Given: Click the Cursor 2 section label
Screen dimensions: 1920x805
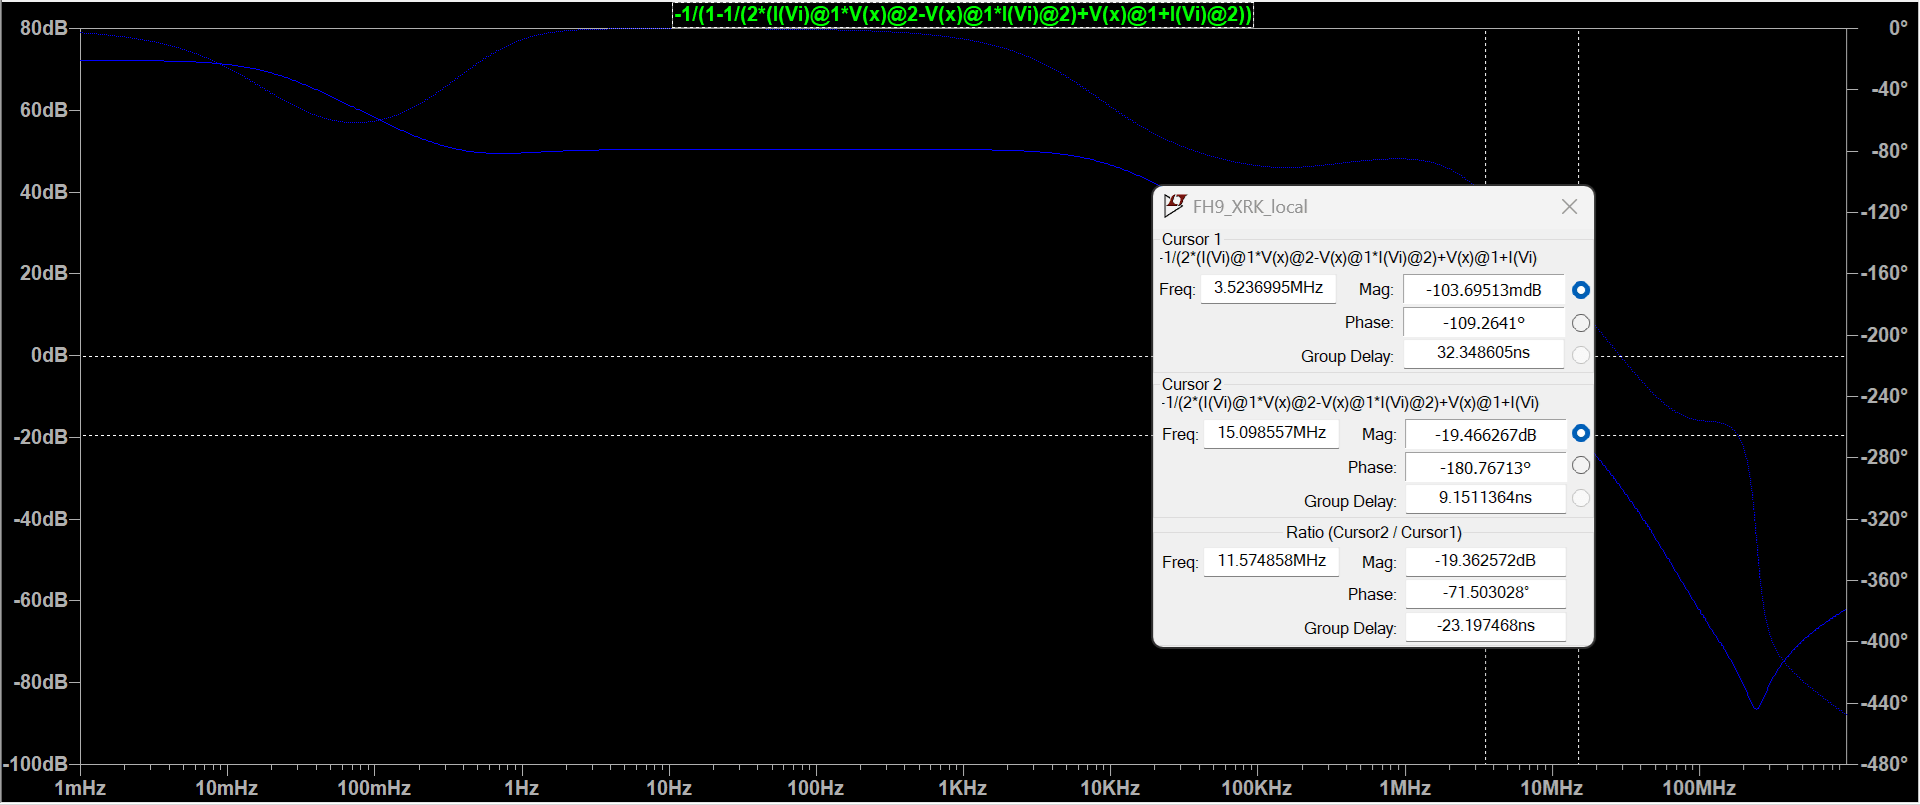Looking at the screenshot, I should [x=1191, y=384].
